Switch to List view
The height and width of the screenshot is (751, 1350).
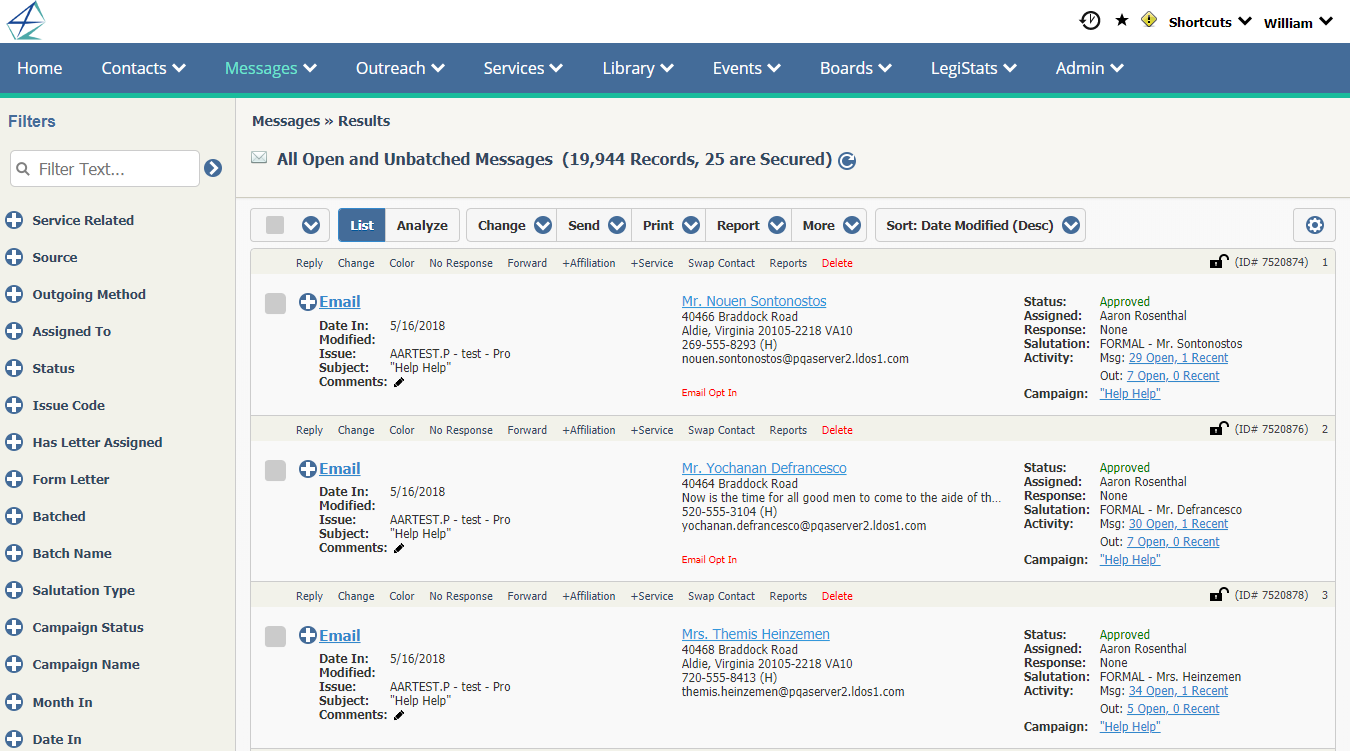coord(362,225)
